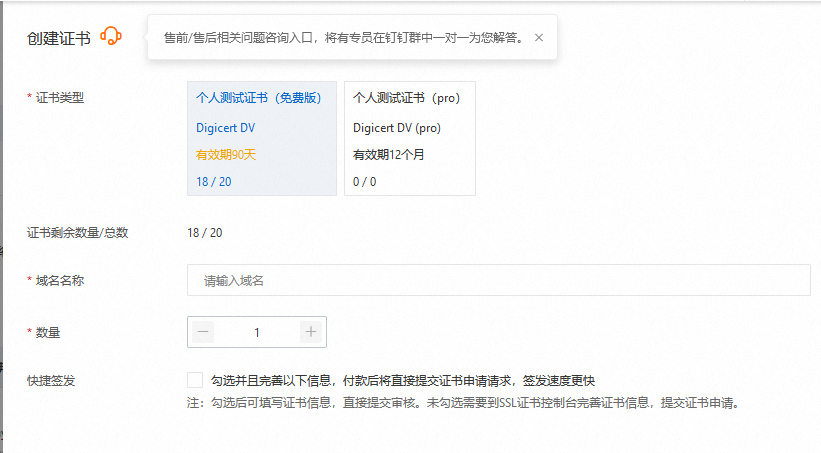Click the quantity value box showing 1

pos(257,332)
